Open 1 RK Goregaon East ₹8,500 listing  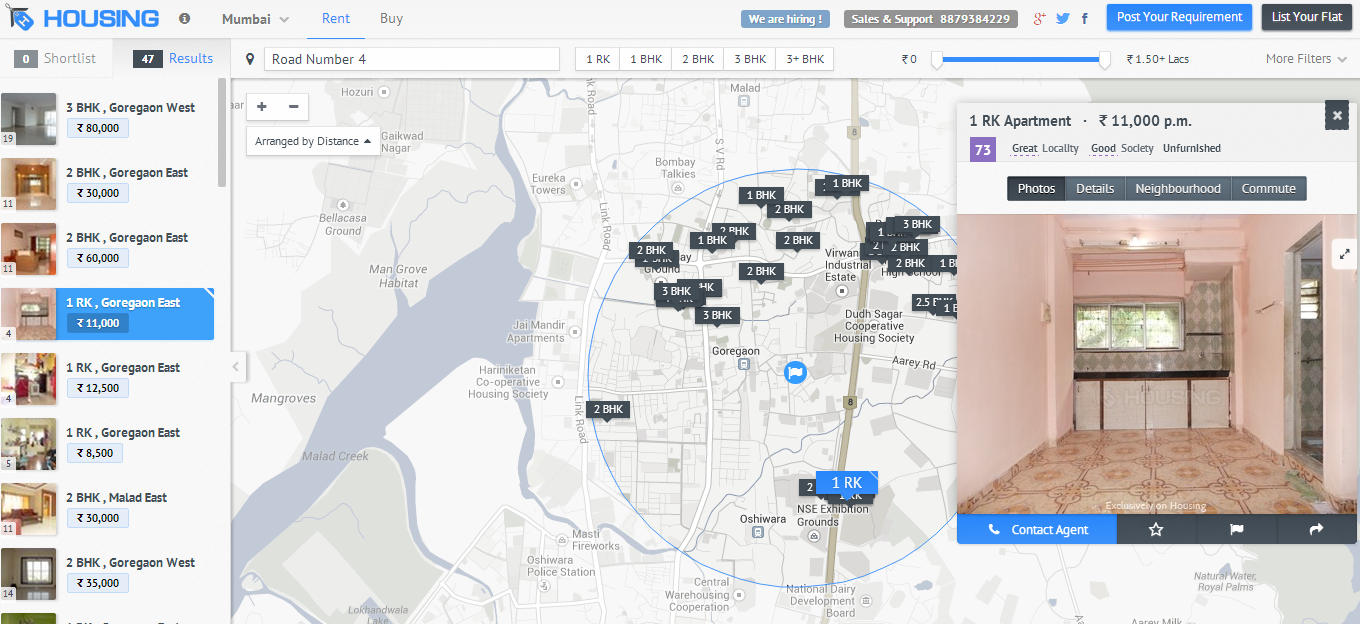[107, 444]
